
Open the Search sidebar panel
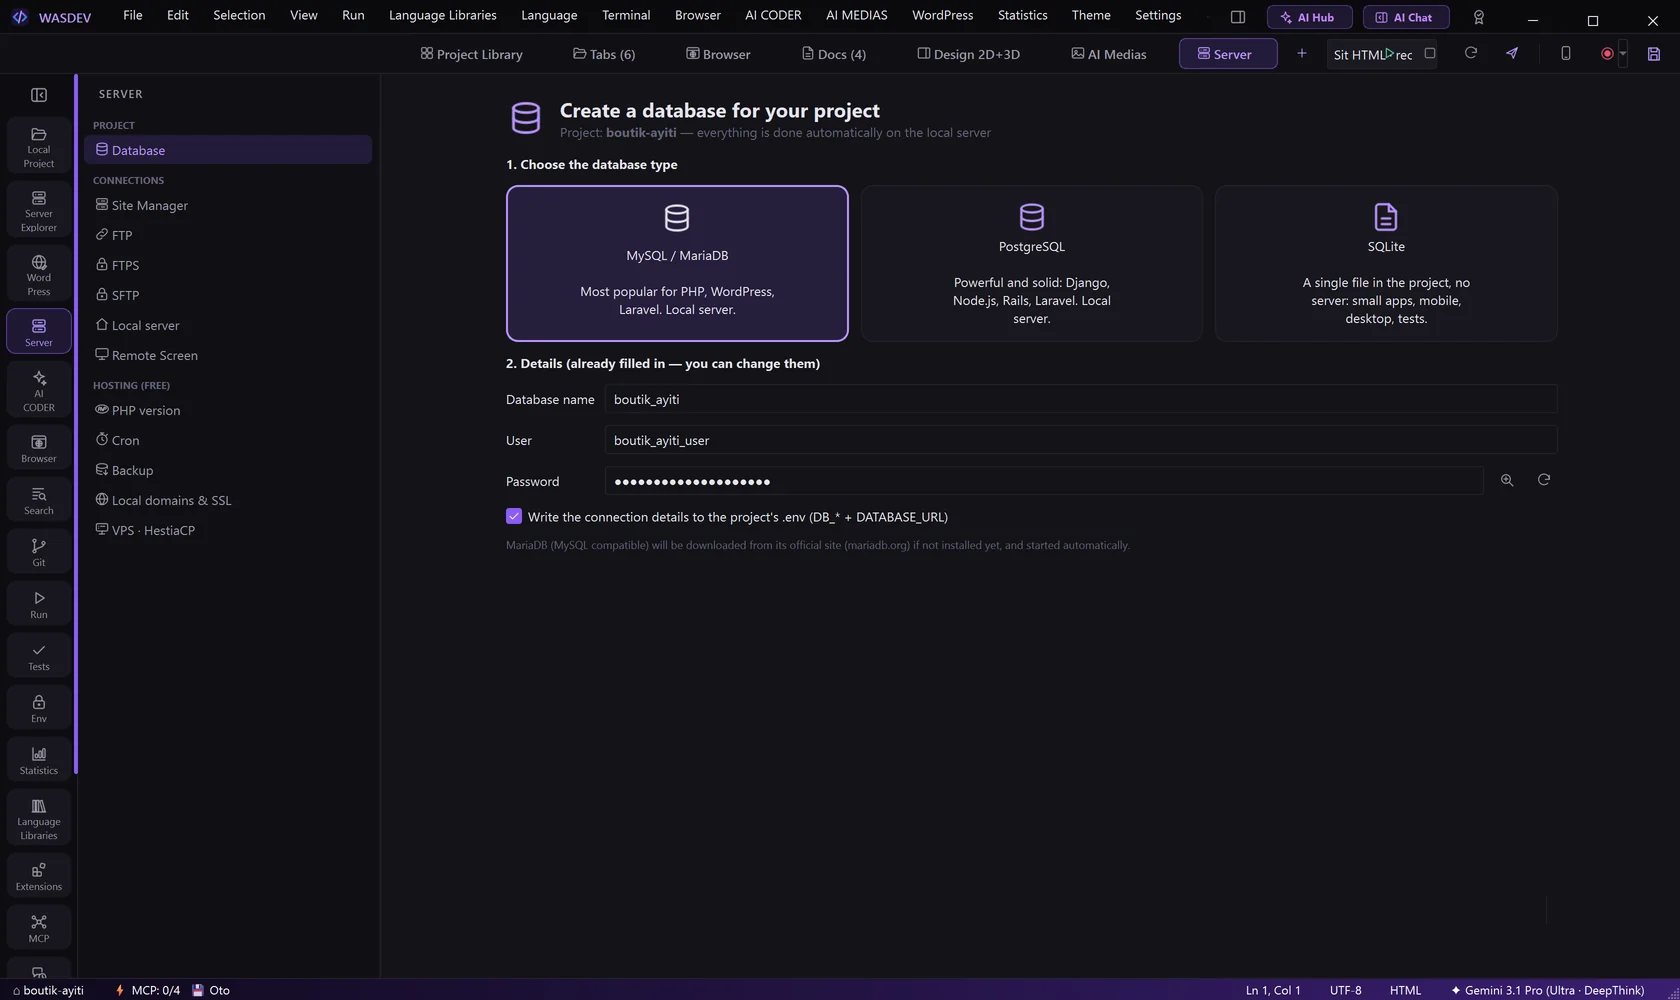(x=38, y=501)
